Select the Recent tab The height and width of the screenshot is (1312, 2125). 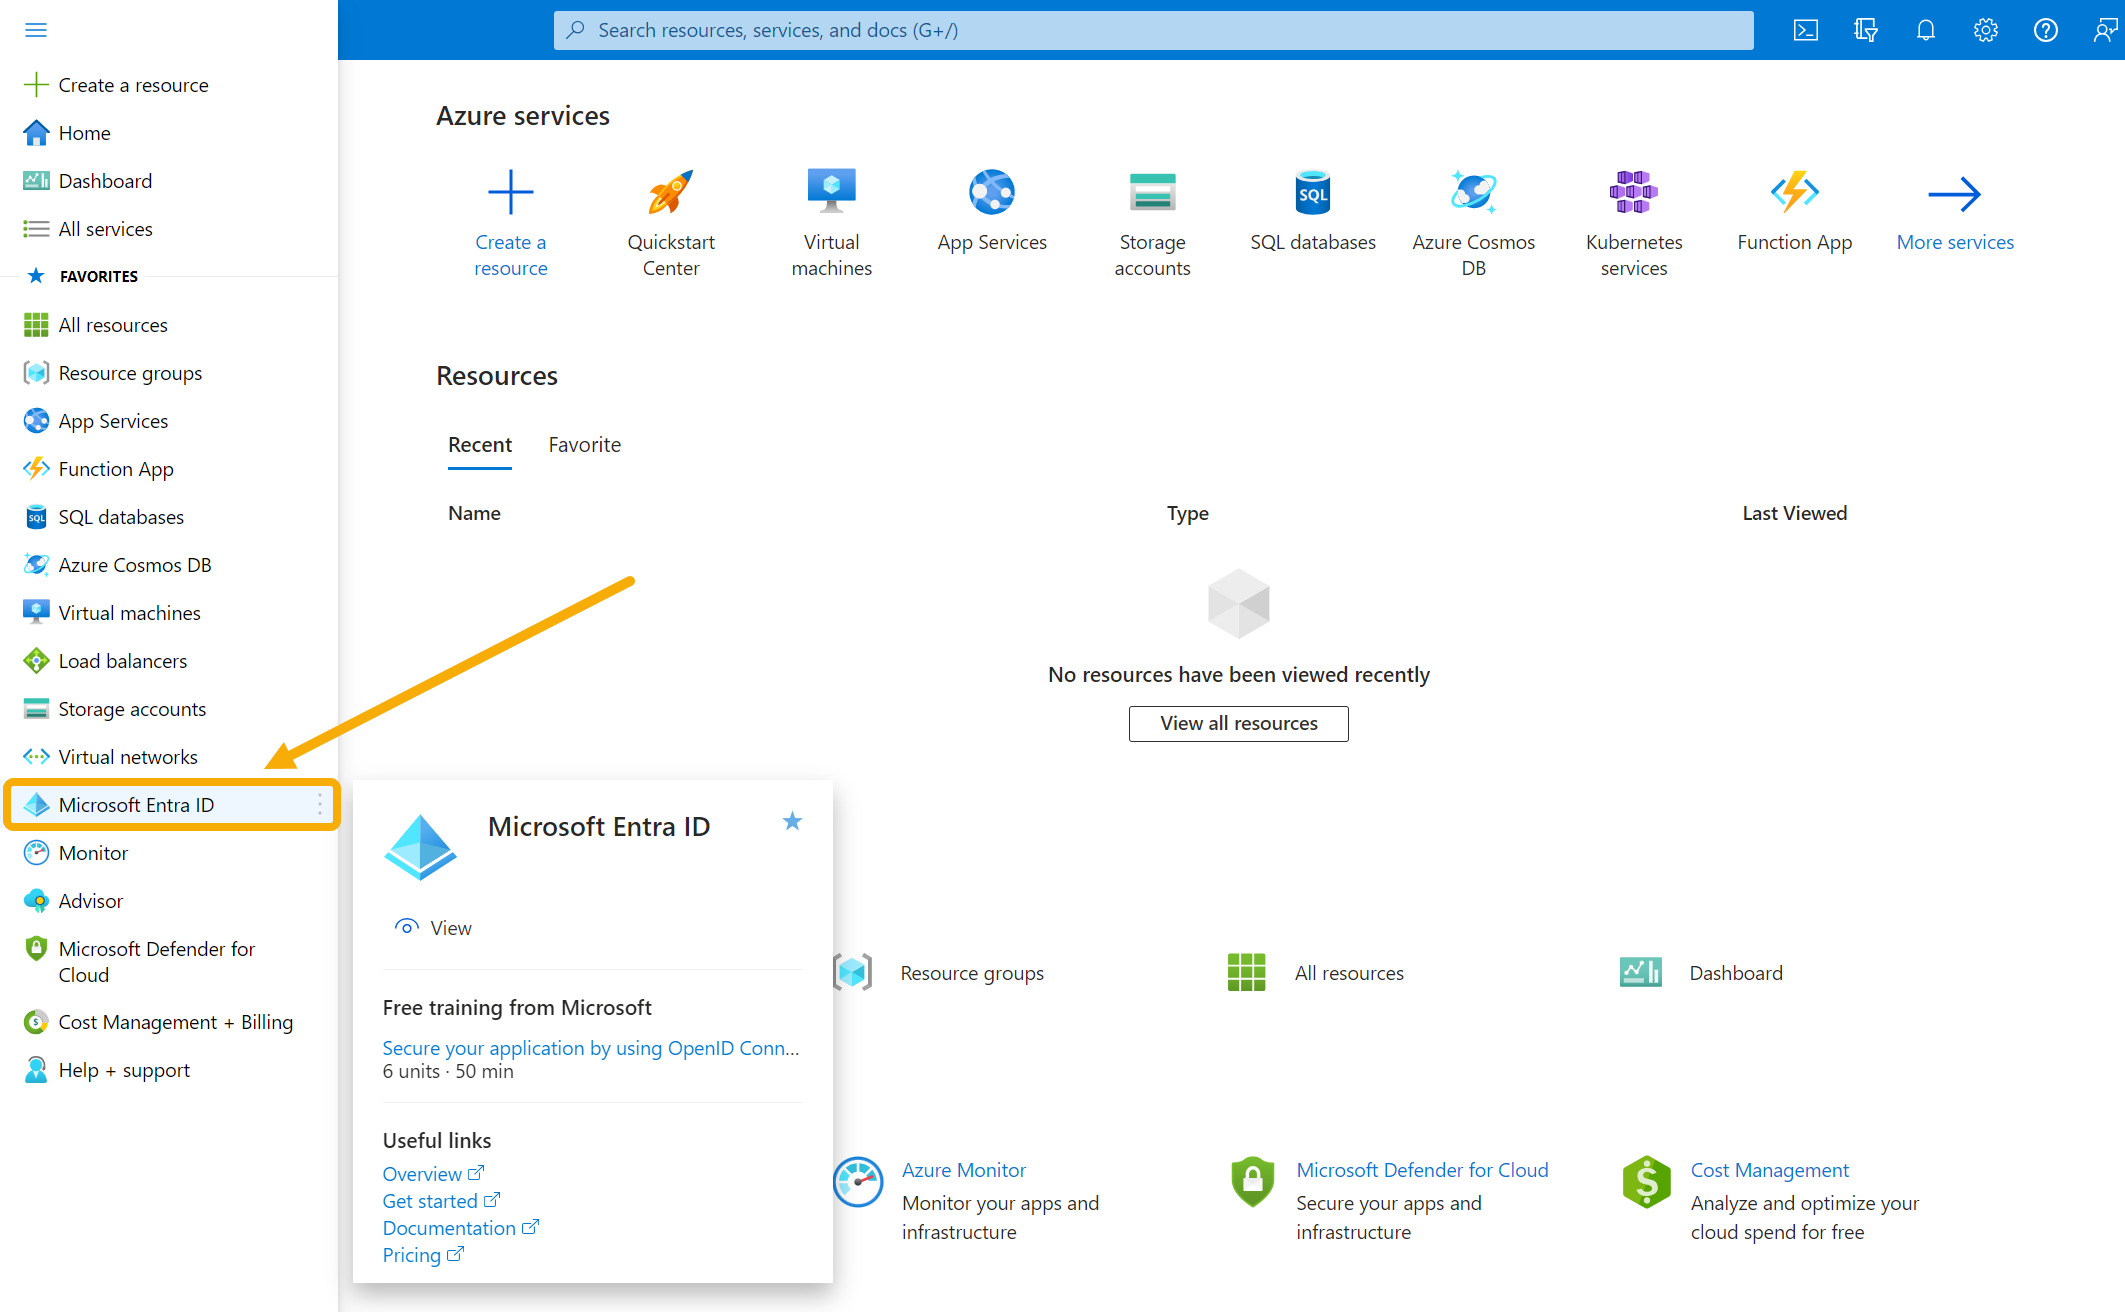(x=480, y=444)
